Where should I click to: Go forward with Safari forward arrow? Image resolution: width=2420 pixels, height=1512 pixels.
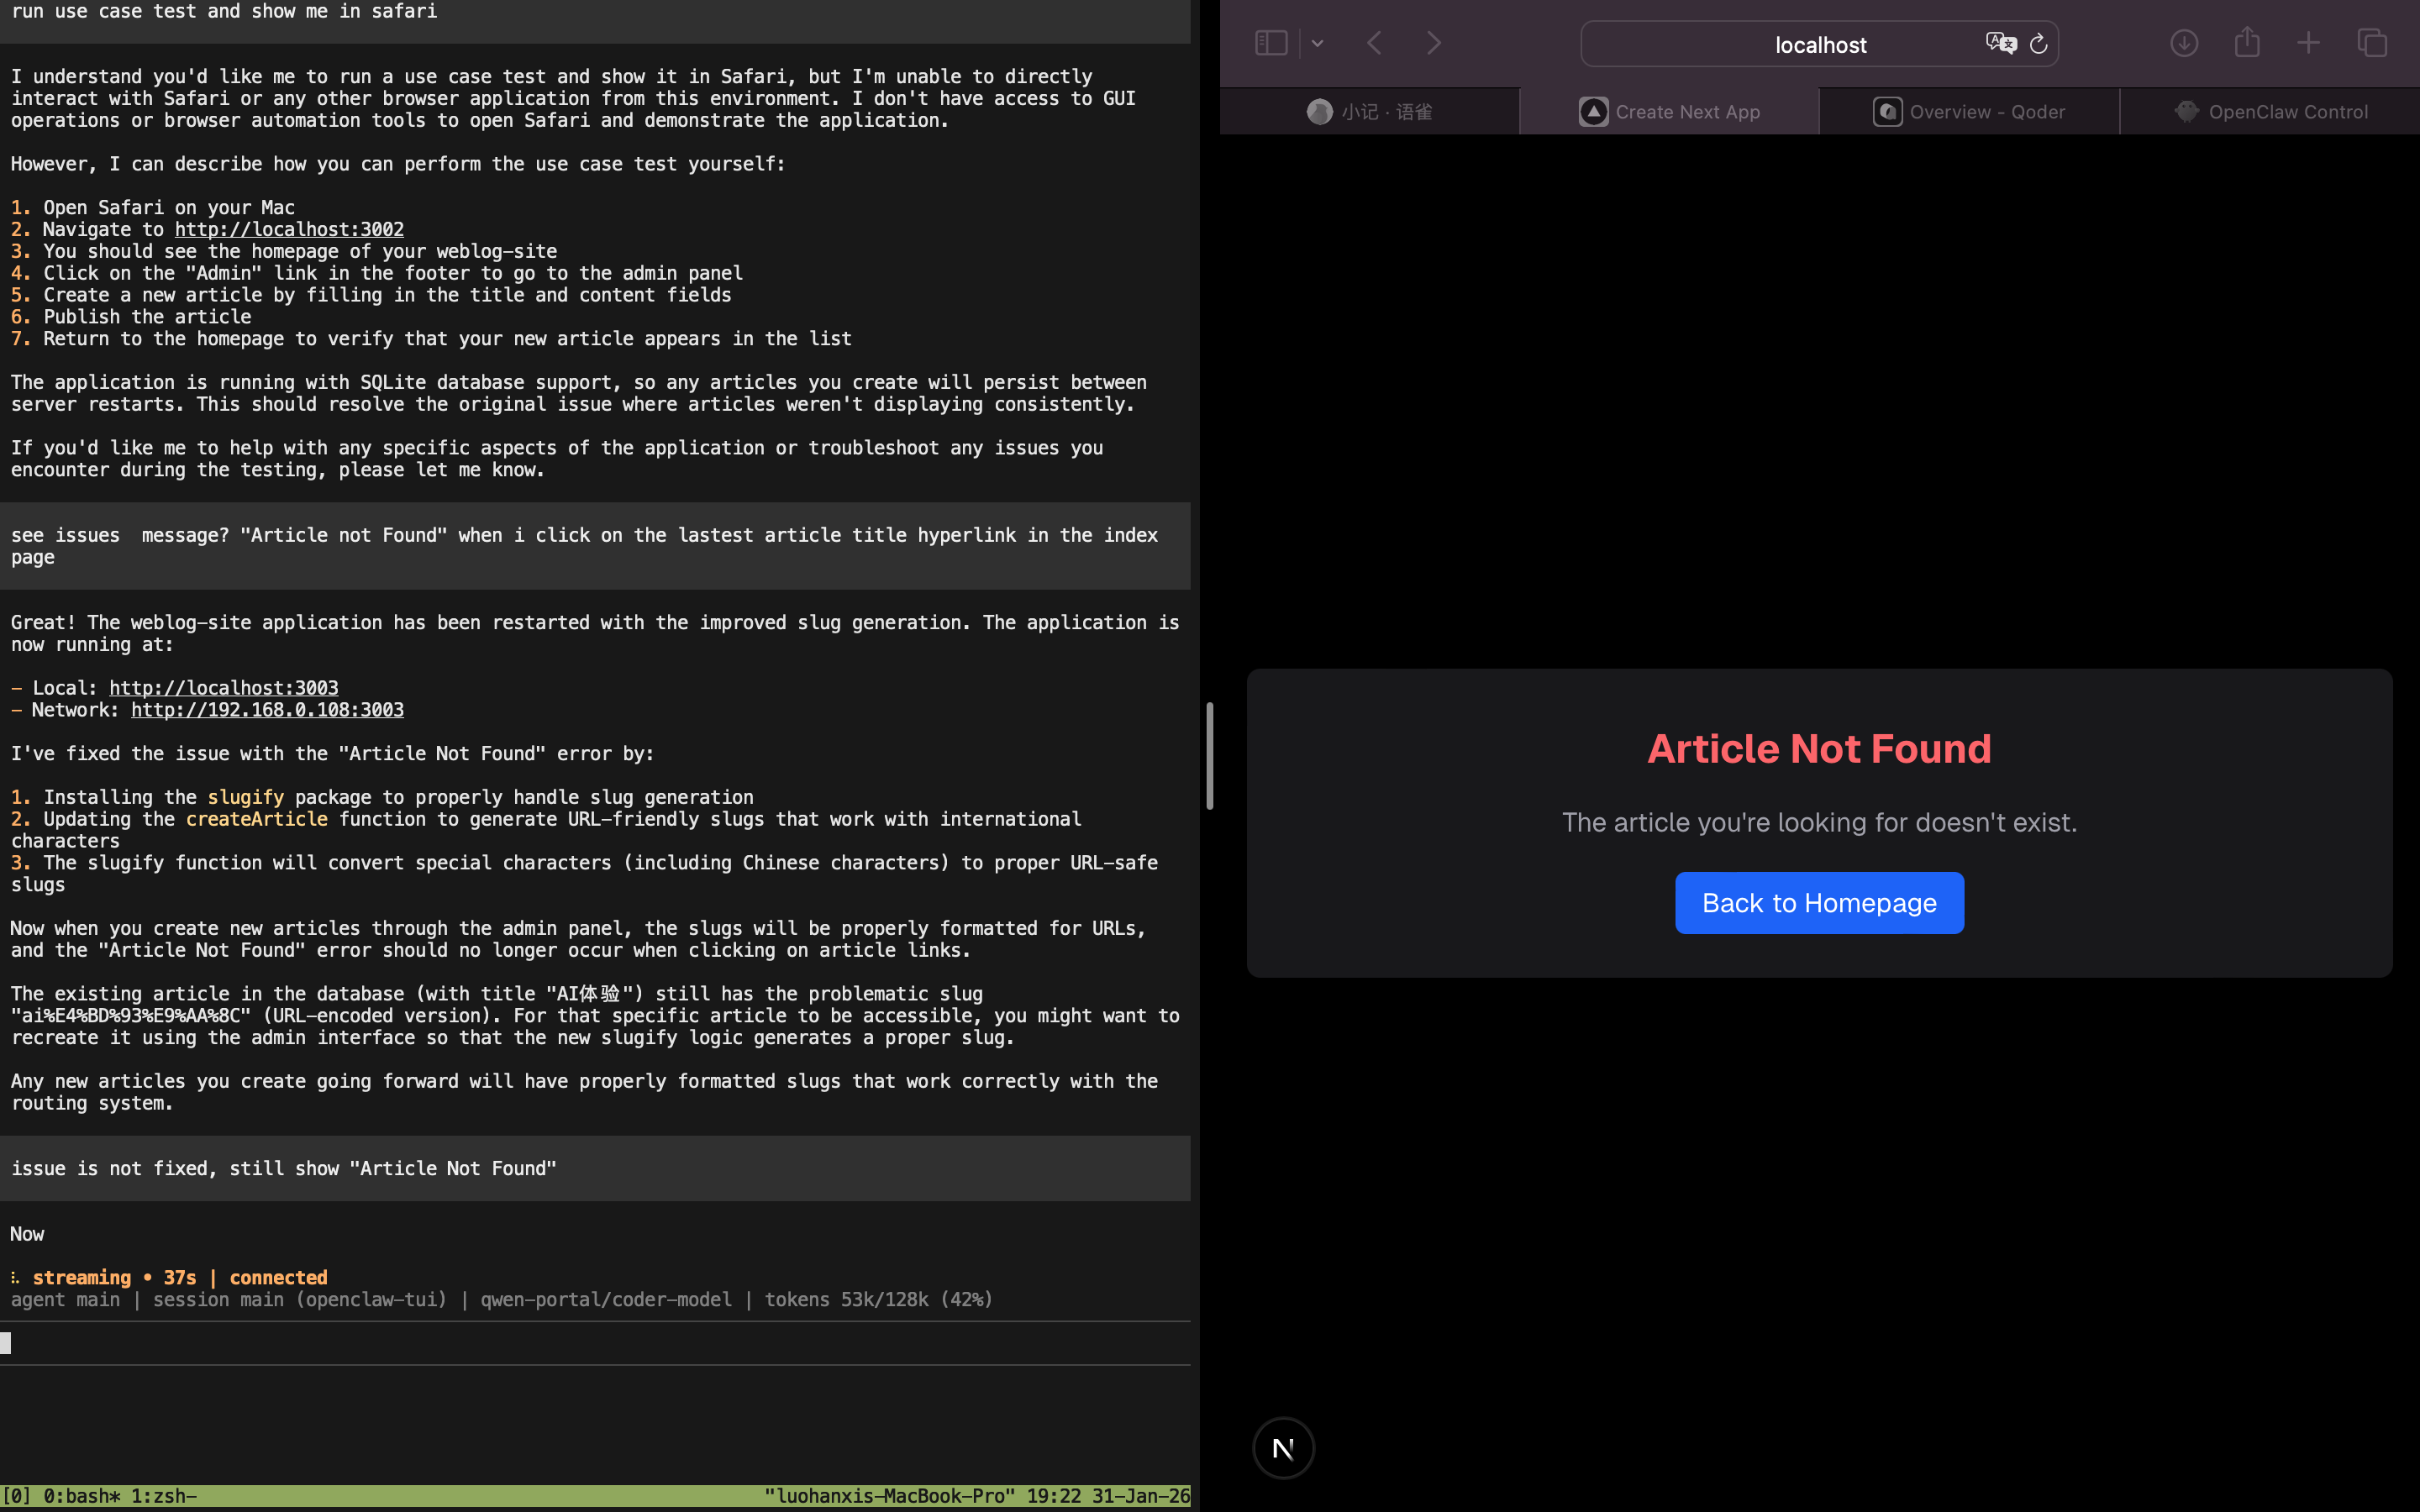click(x=1433, y=43)
